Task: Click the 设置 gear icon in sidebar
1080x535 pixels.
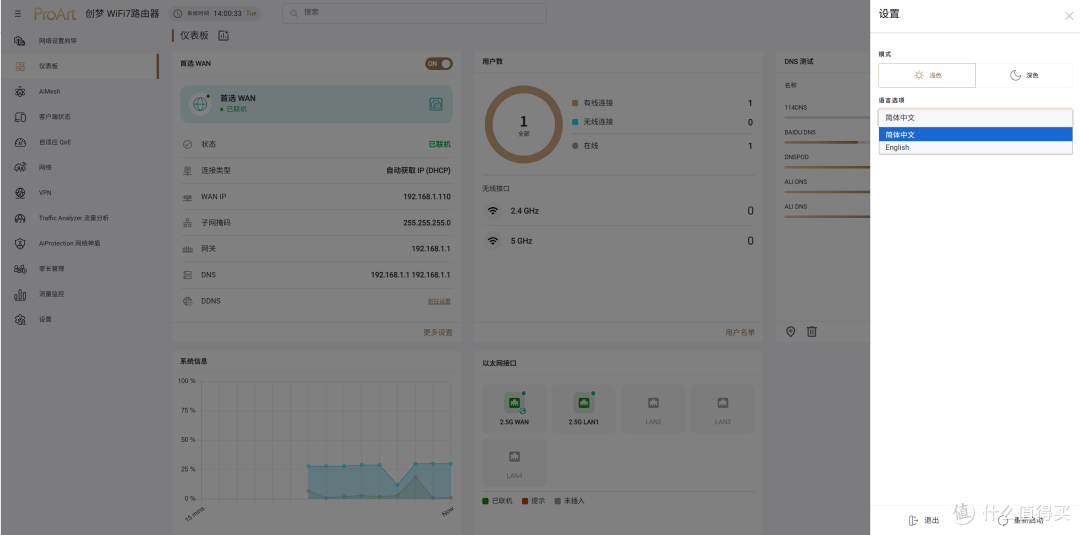Action: click(20, 319)
